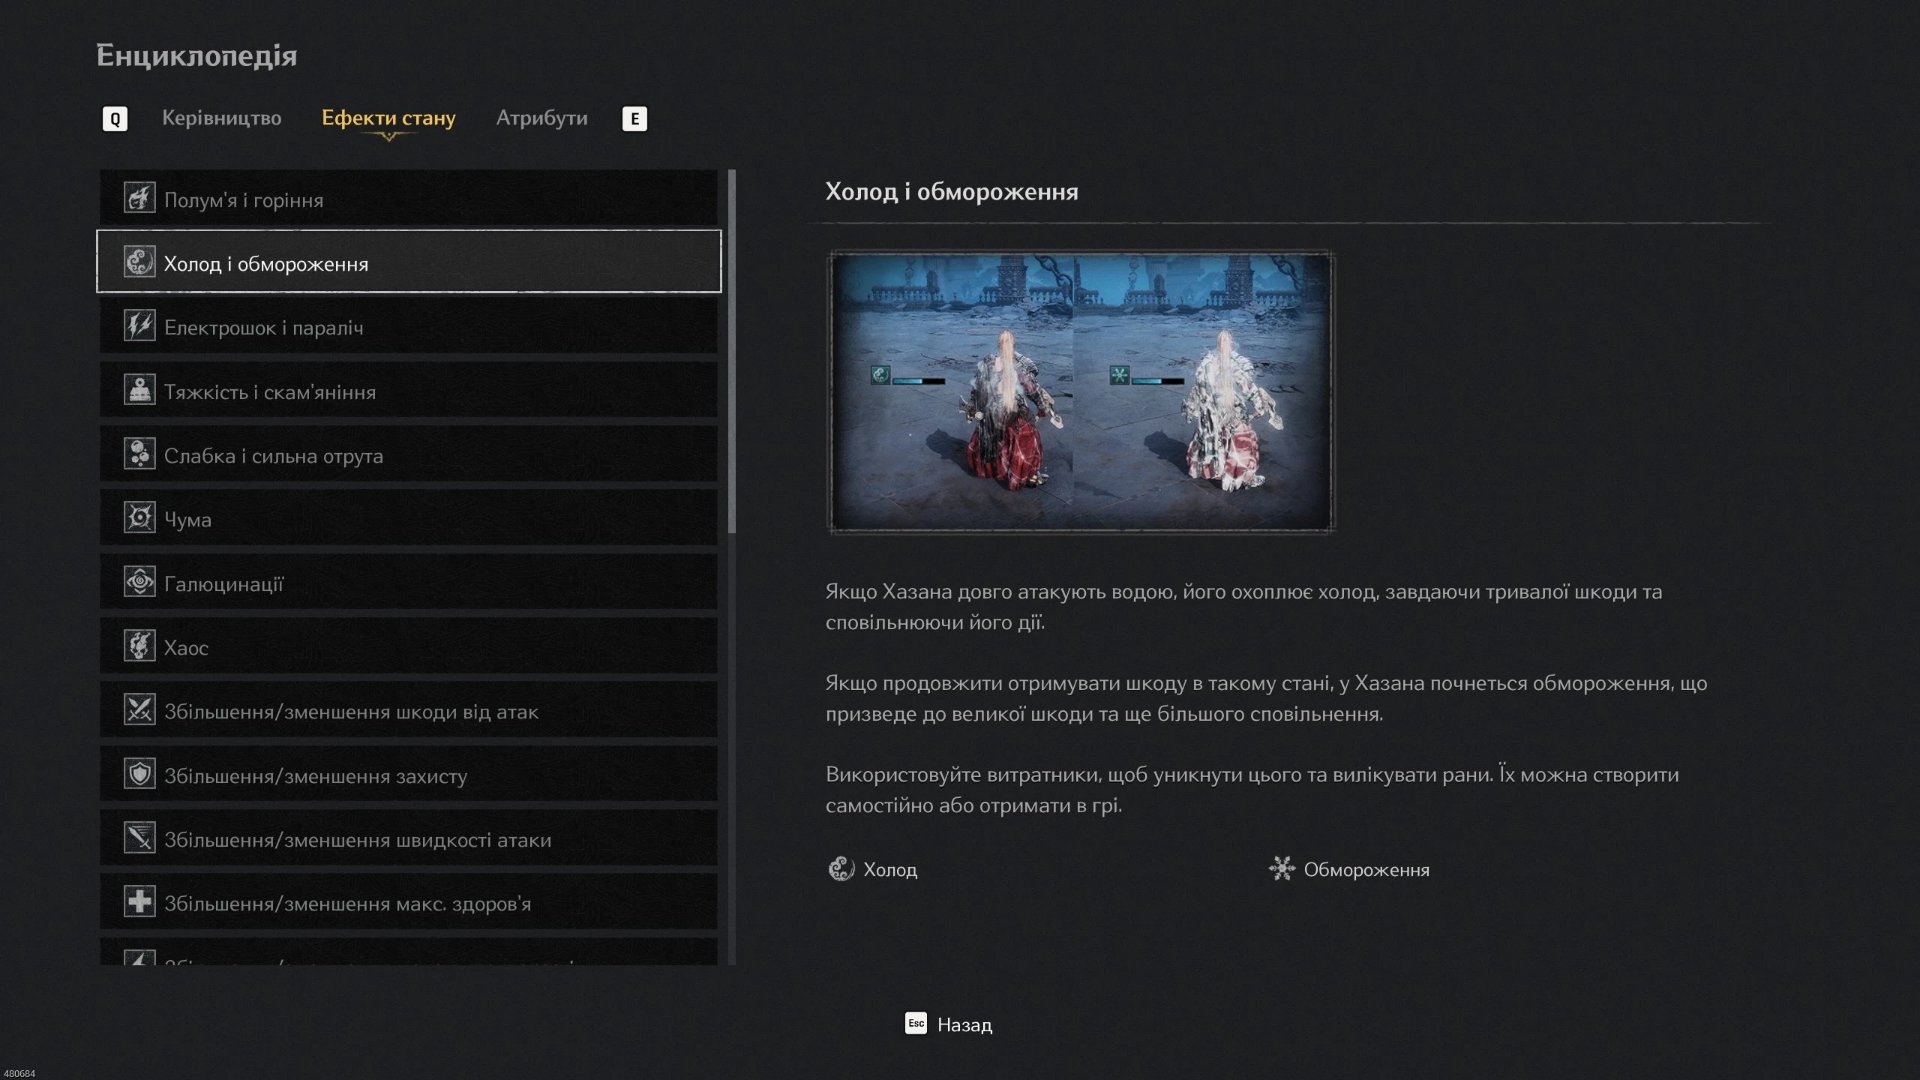Click the plague icon beside Чума
The width and height of the screenshot is (1920, 1080).
(x=139, y=518)
